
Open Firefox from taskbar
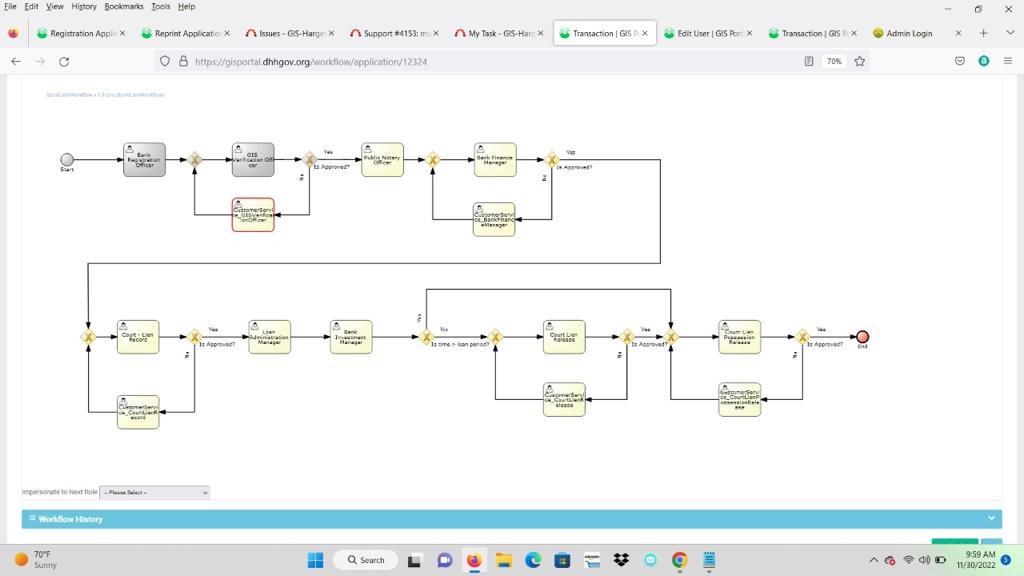coord(473,560)
